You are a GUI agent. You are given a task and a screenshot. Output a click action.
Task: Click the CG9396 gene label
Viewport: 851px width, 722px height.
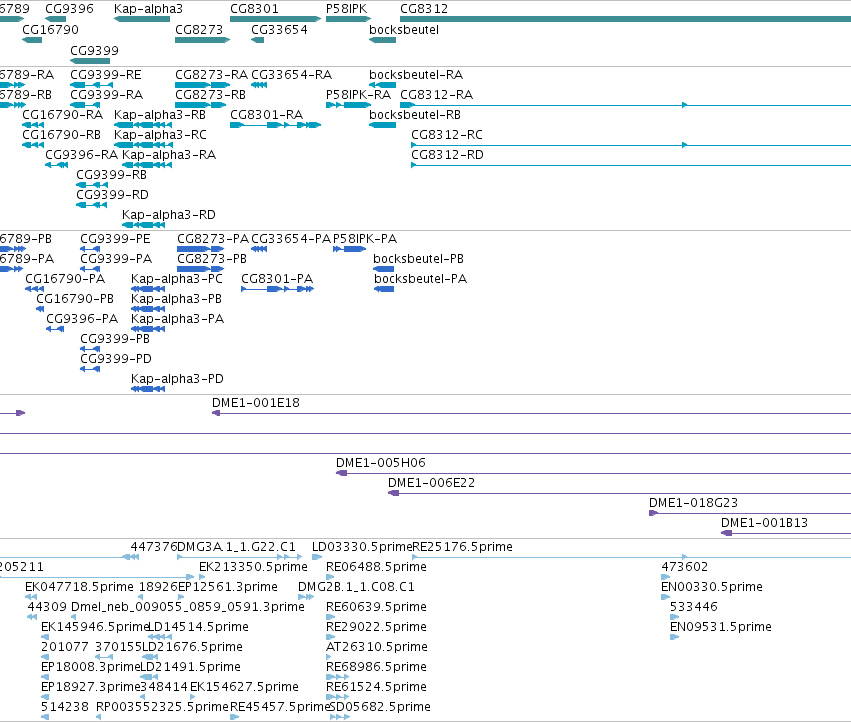(x=69, y=9)
